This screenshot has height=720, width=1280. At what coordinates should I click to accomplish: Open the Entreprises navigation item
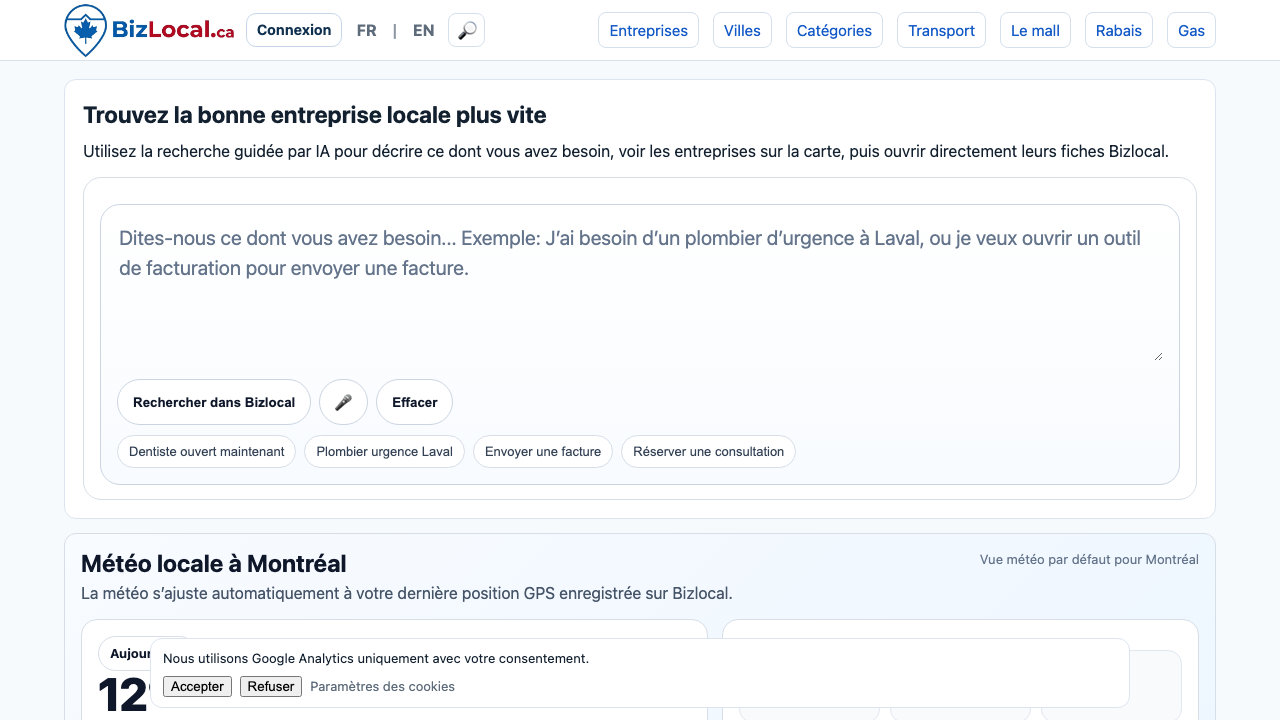pyautogui.click(x=648, y=30)
